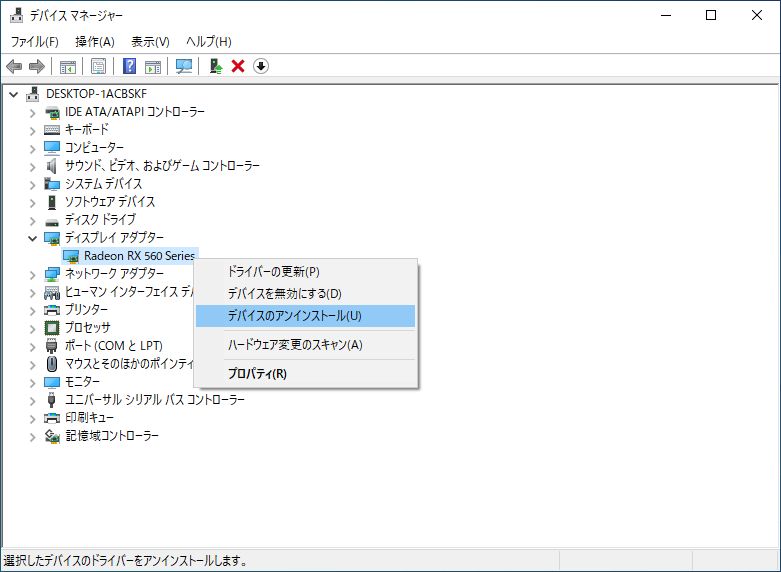The height and width of the screenshot is (572, 781).
Task: Open the Properties sheet toolbar icon
Action: coord(98,66)
